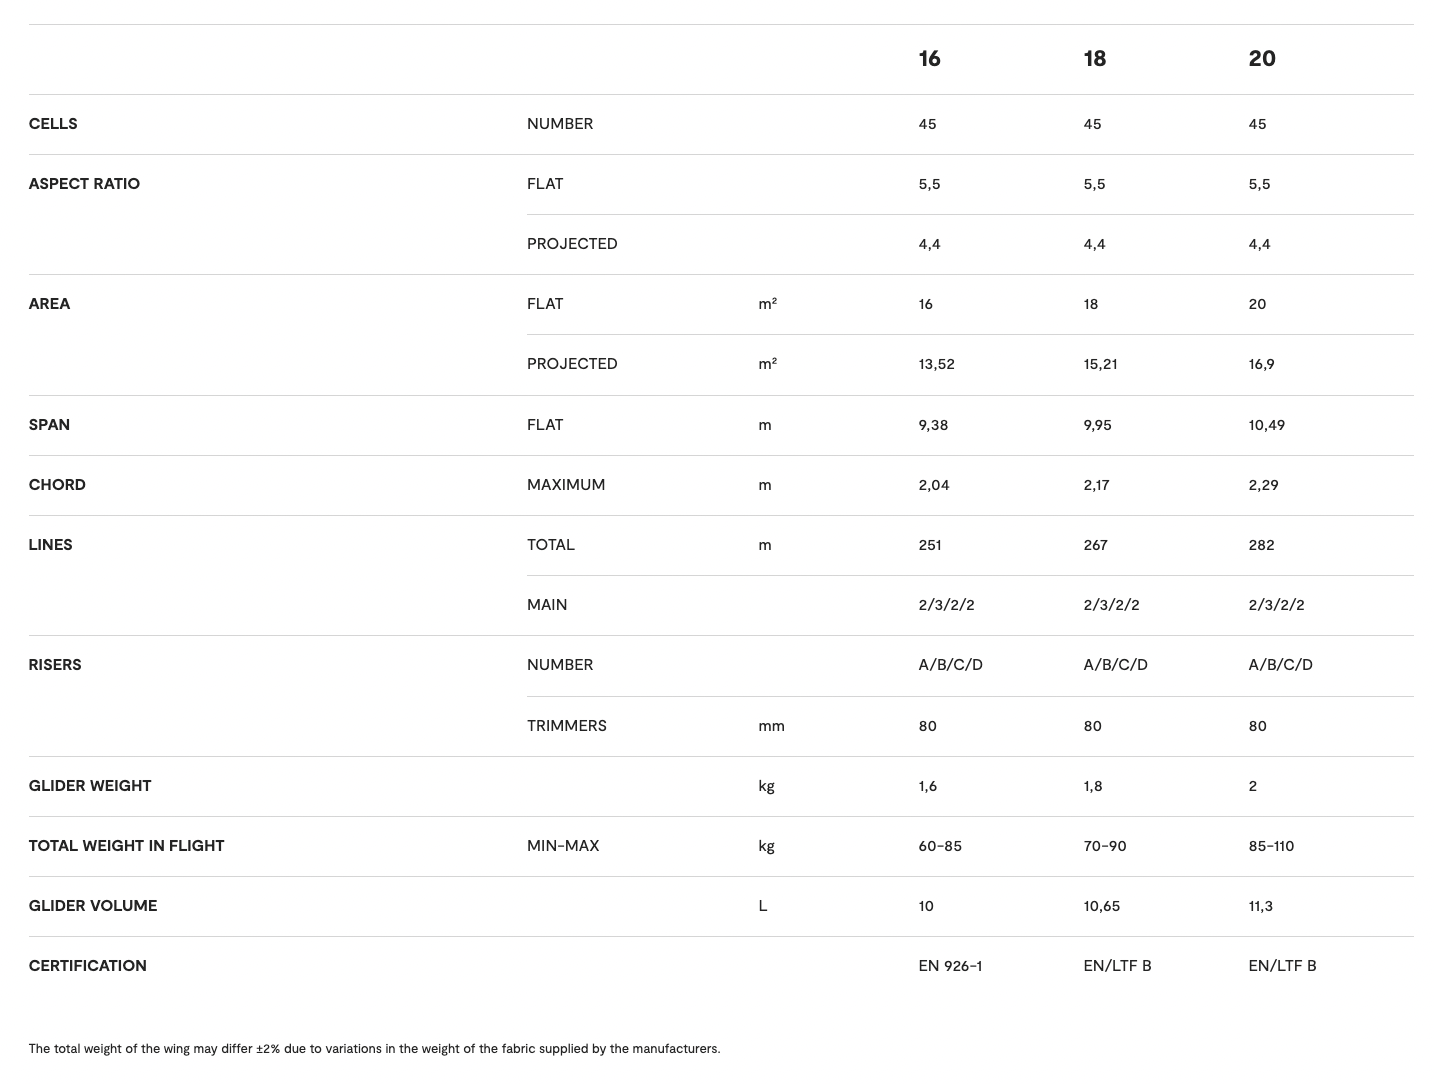Click the EN 926-1 certification value
This screenshot has height=1084, width=1434.
click(x=950, y=966)
